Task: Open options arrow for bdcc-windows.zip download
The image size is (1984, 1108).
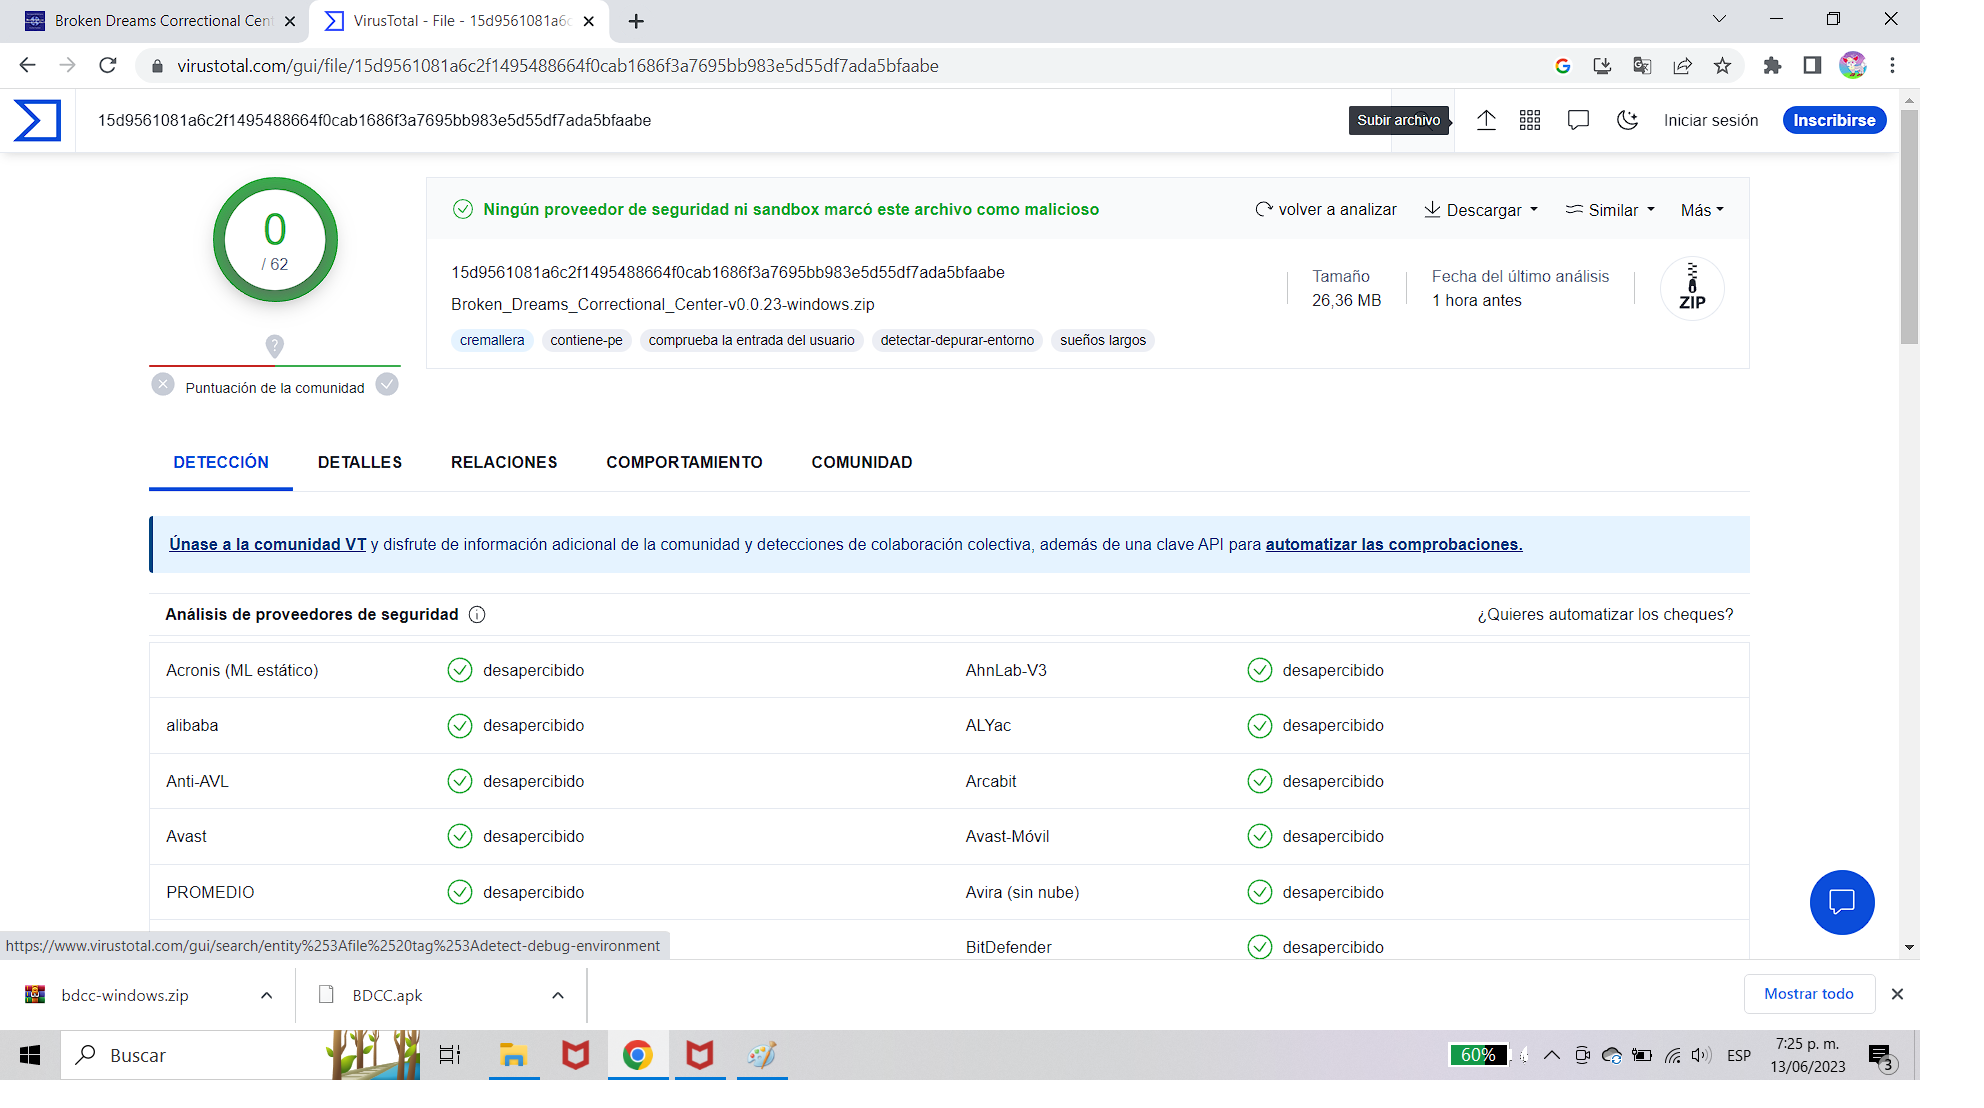Action: click(x=267, y=995)
